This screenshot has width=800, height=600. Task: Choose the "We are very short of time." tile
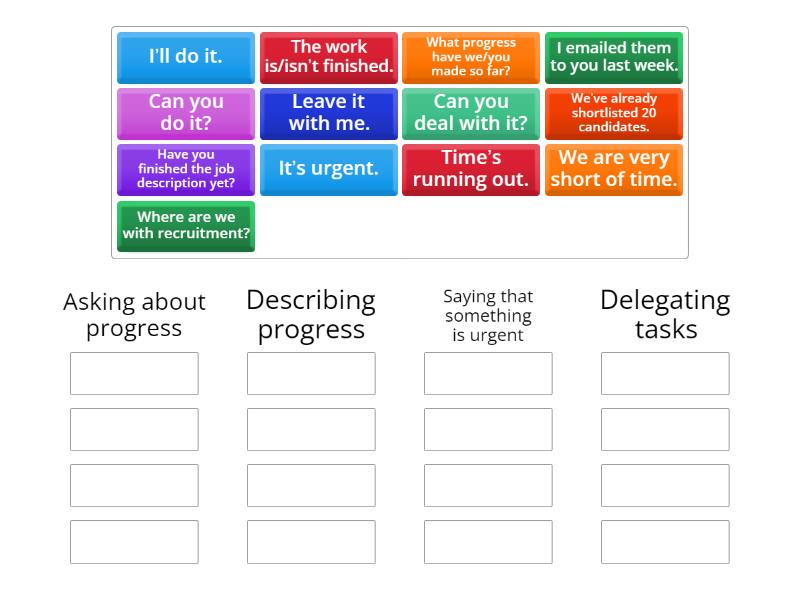(x=614, y=169)
